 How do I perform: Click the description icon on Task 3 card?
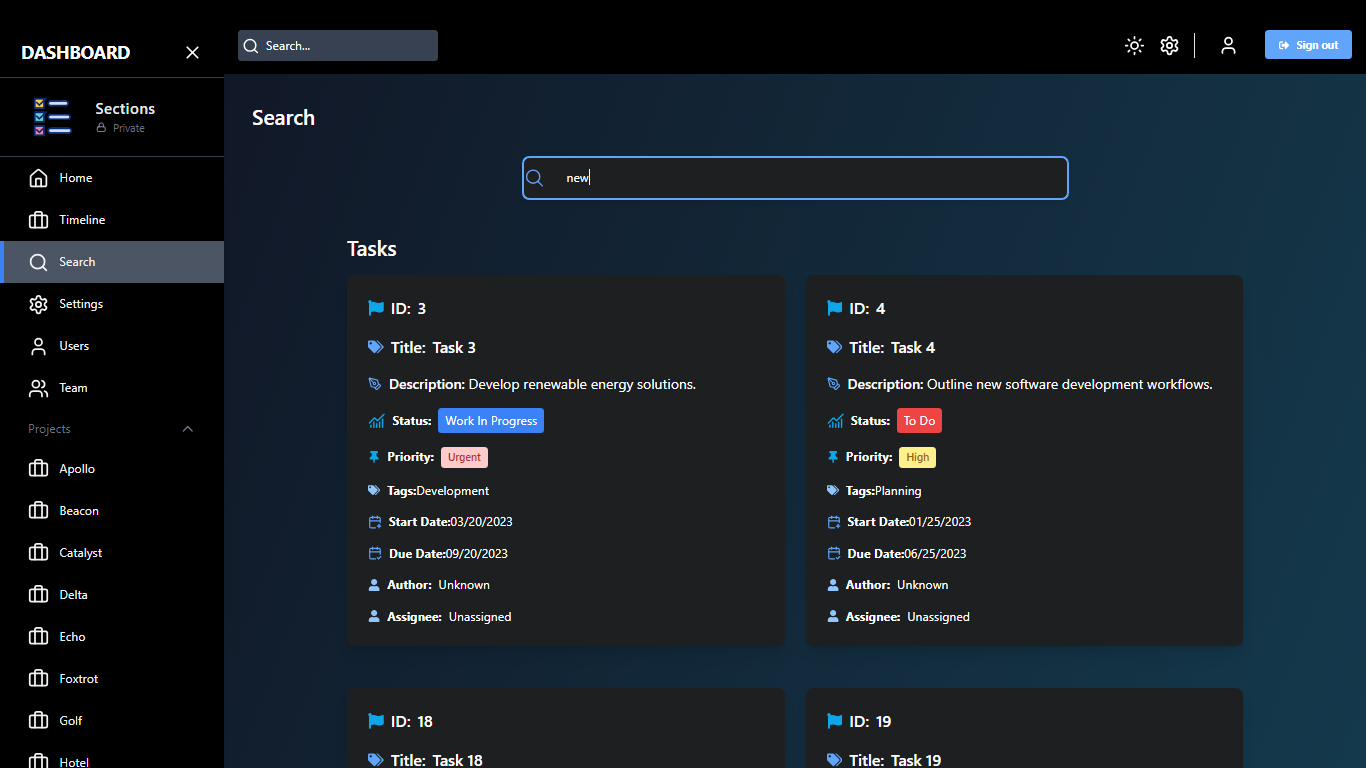(x=375, y=384)
